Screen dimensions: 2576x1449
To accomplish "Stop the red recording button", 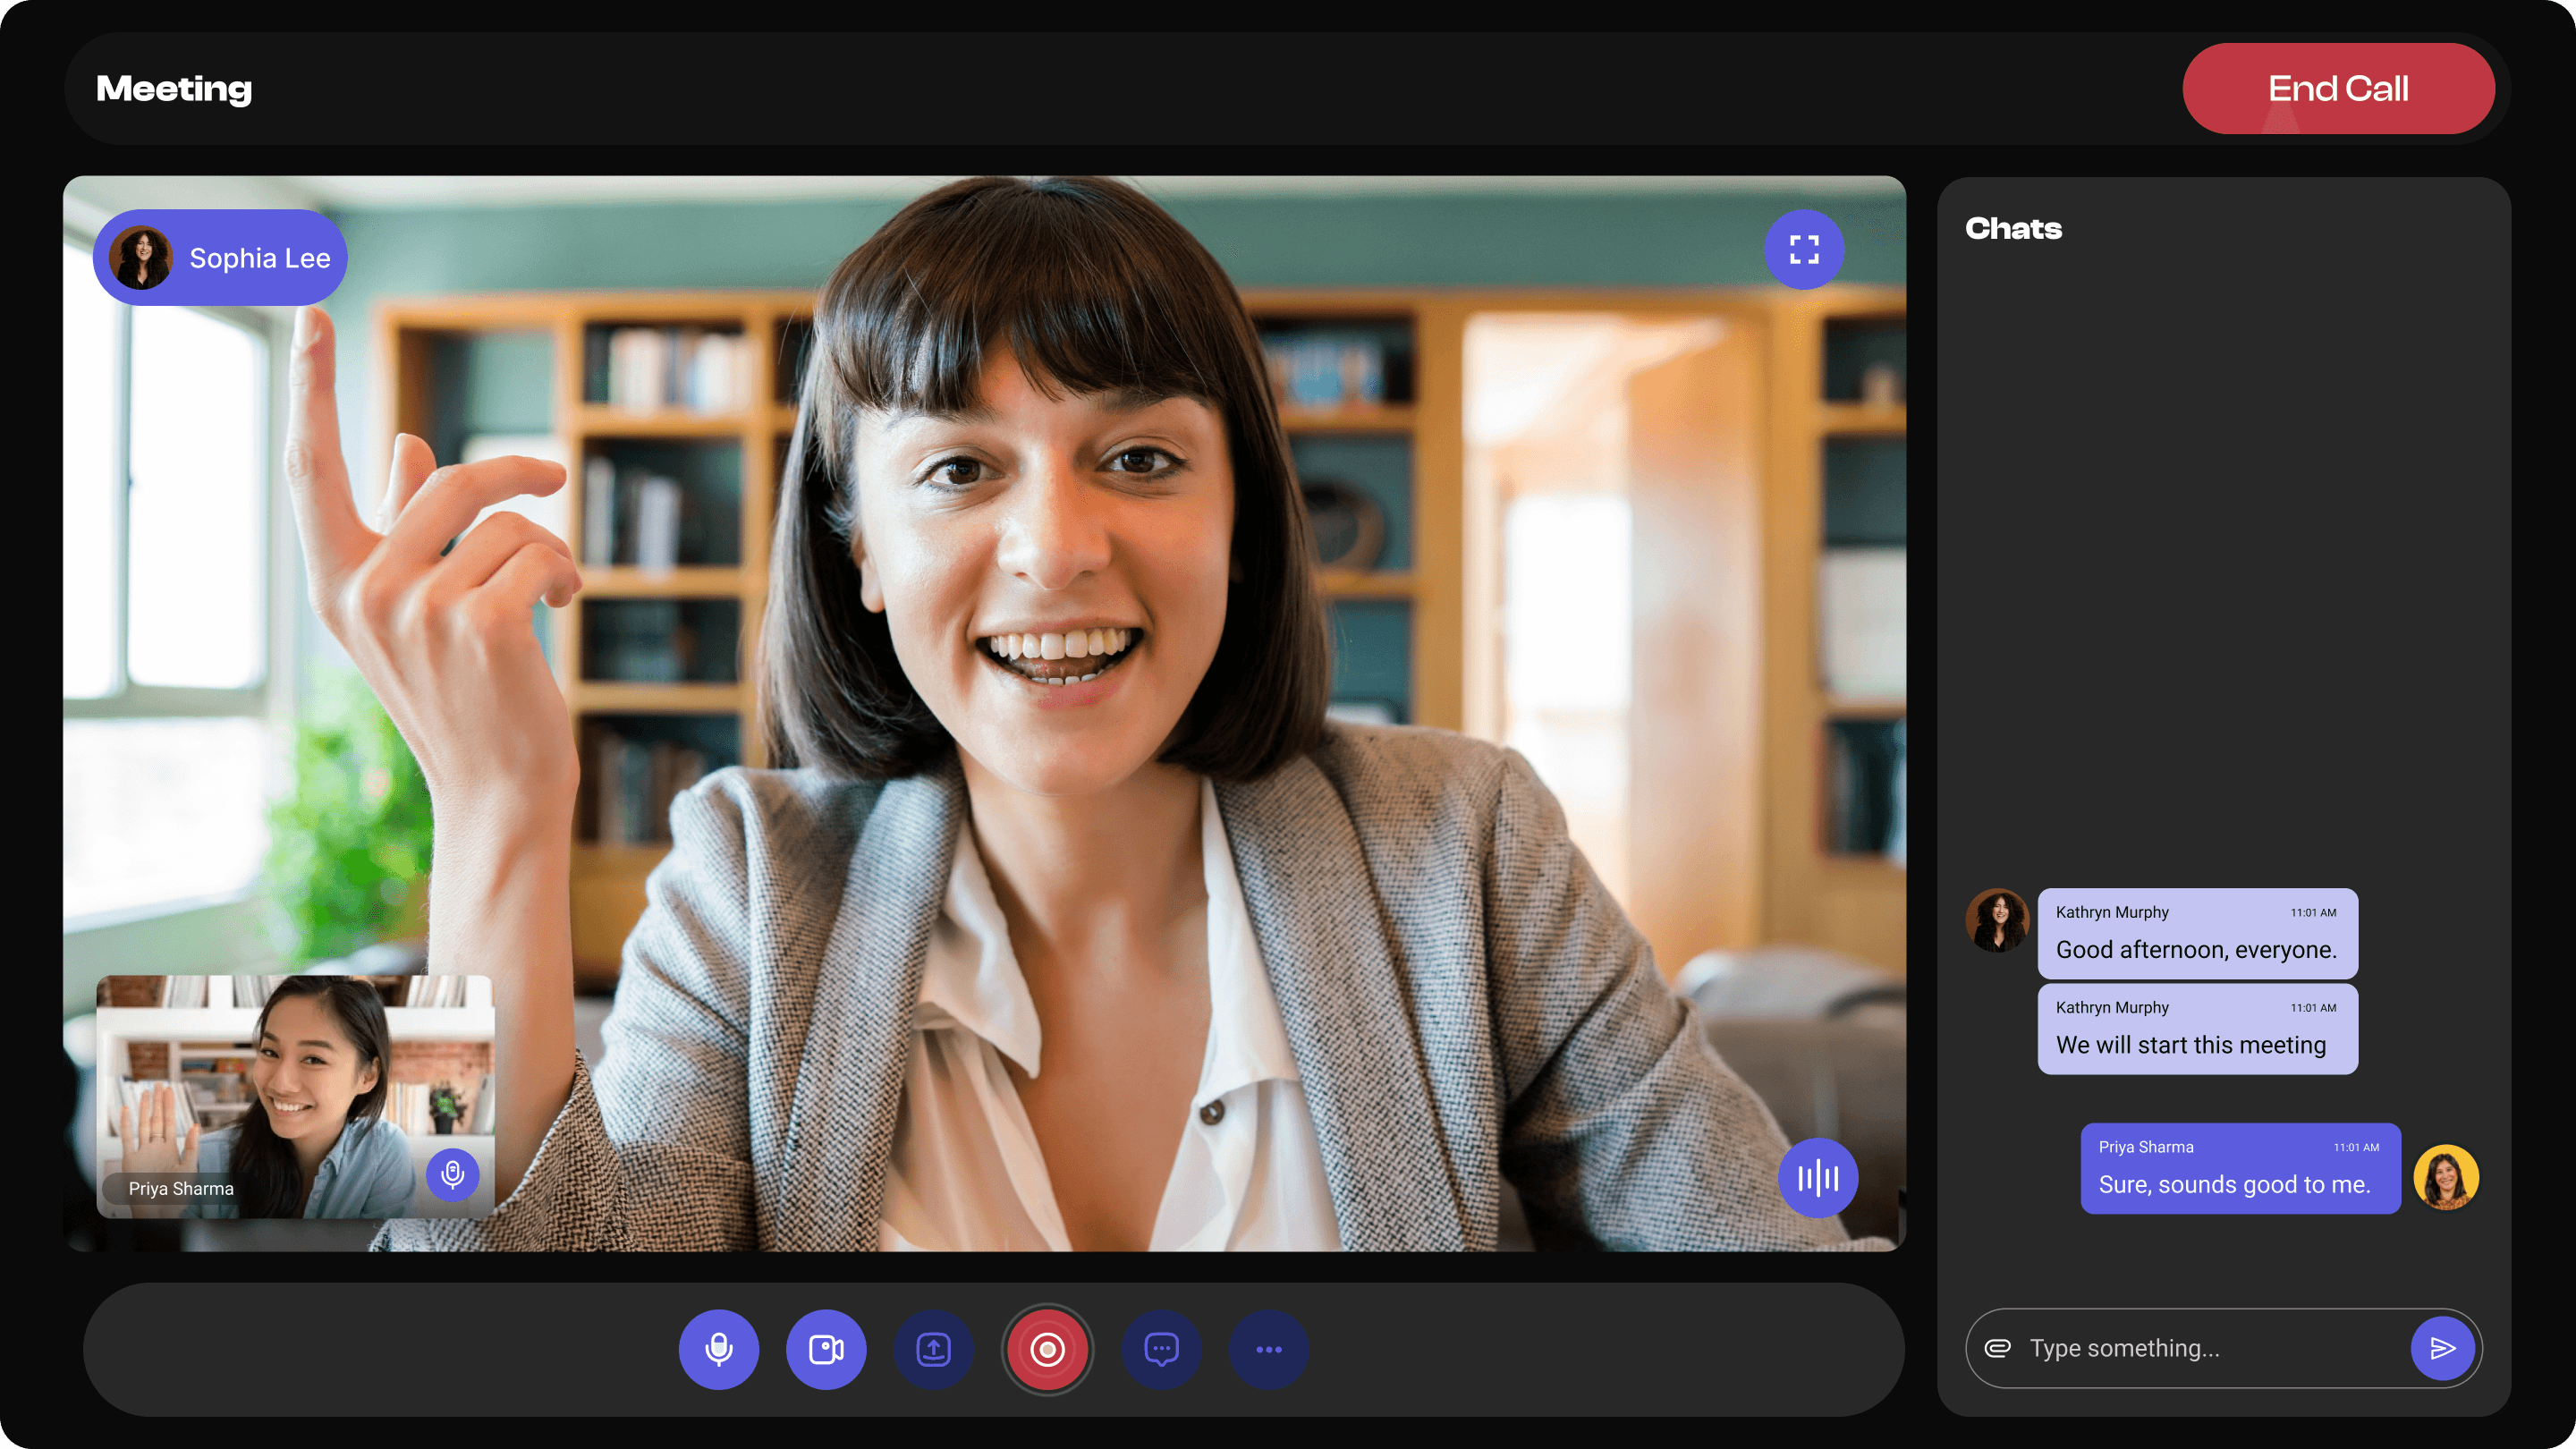I will click(x=1047, y=1349).
